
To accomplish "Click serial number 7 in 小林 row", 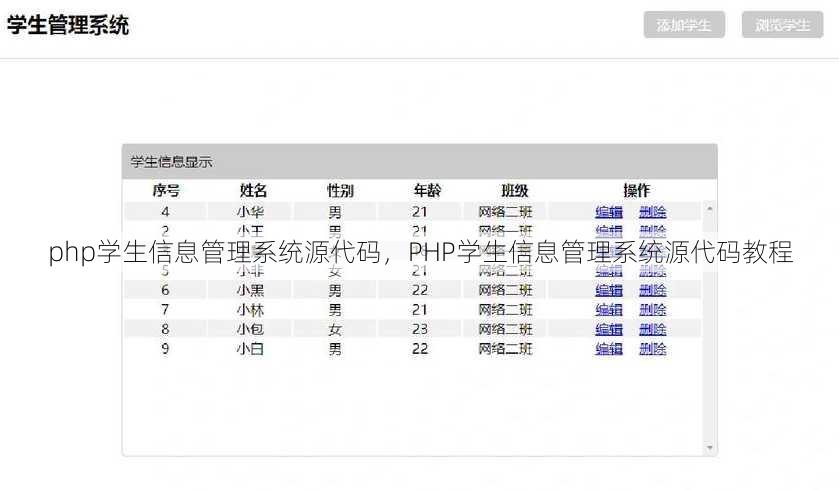I will [165, 310].
